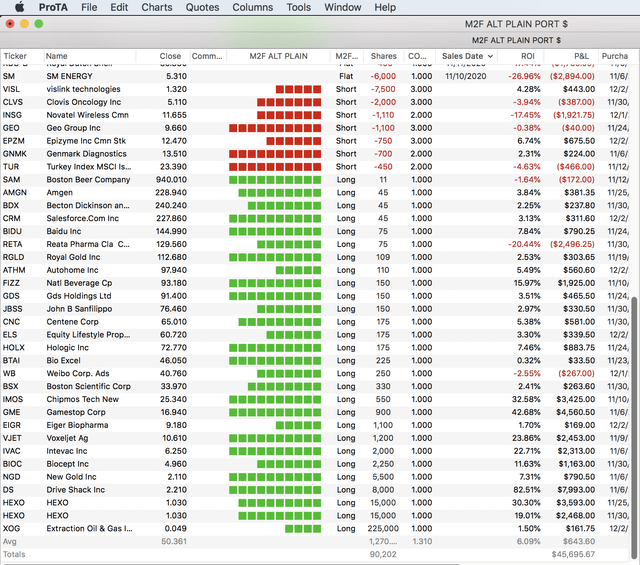
Task: Open the Apple menu
Action: point(19,7)
